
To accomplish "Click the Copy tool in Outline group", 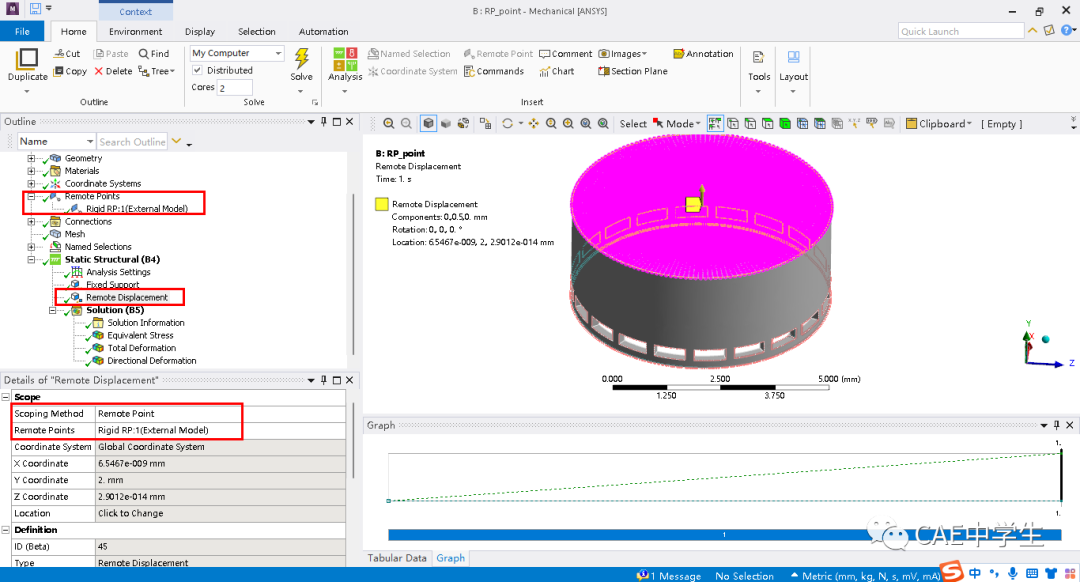I will point(70,71).
